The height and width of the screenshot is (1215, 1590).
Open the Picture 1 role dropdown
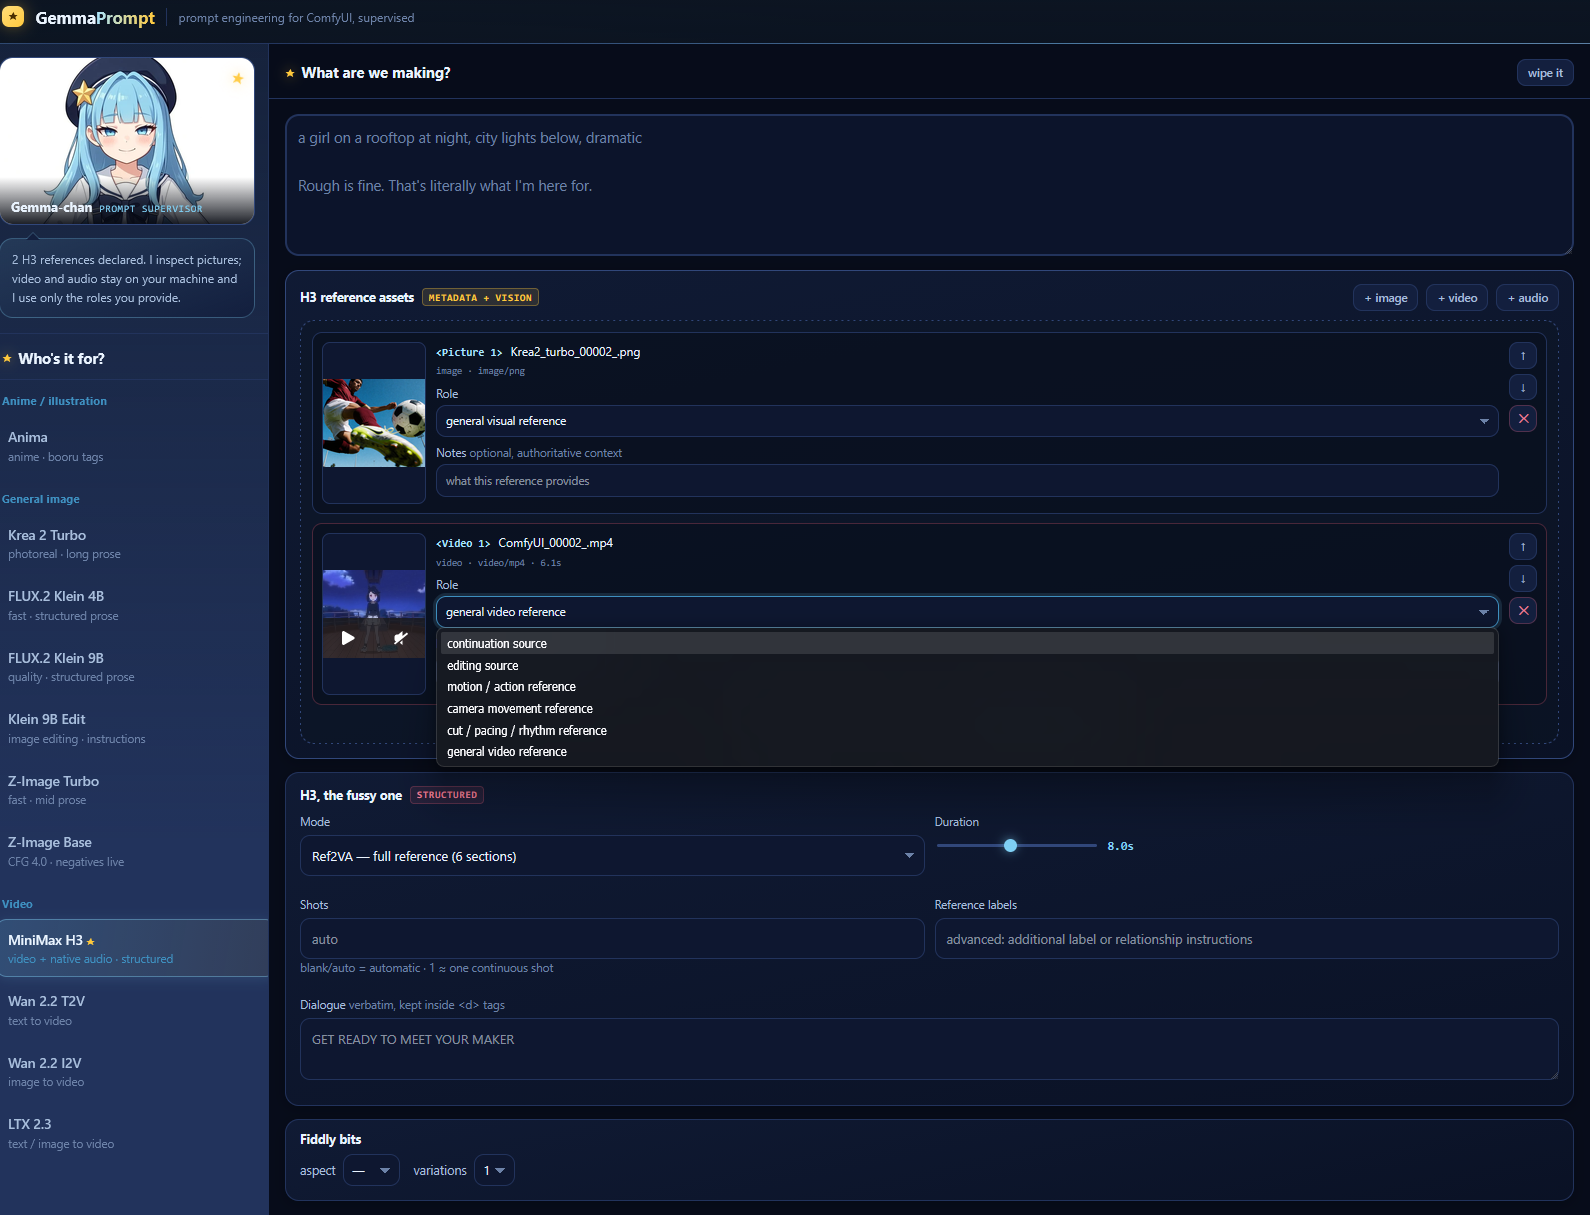[x=967, y=421]
